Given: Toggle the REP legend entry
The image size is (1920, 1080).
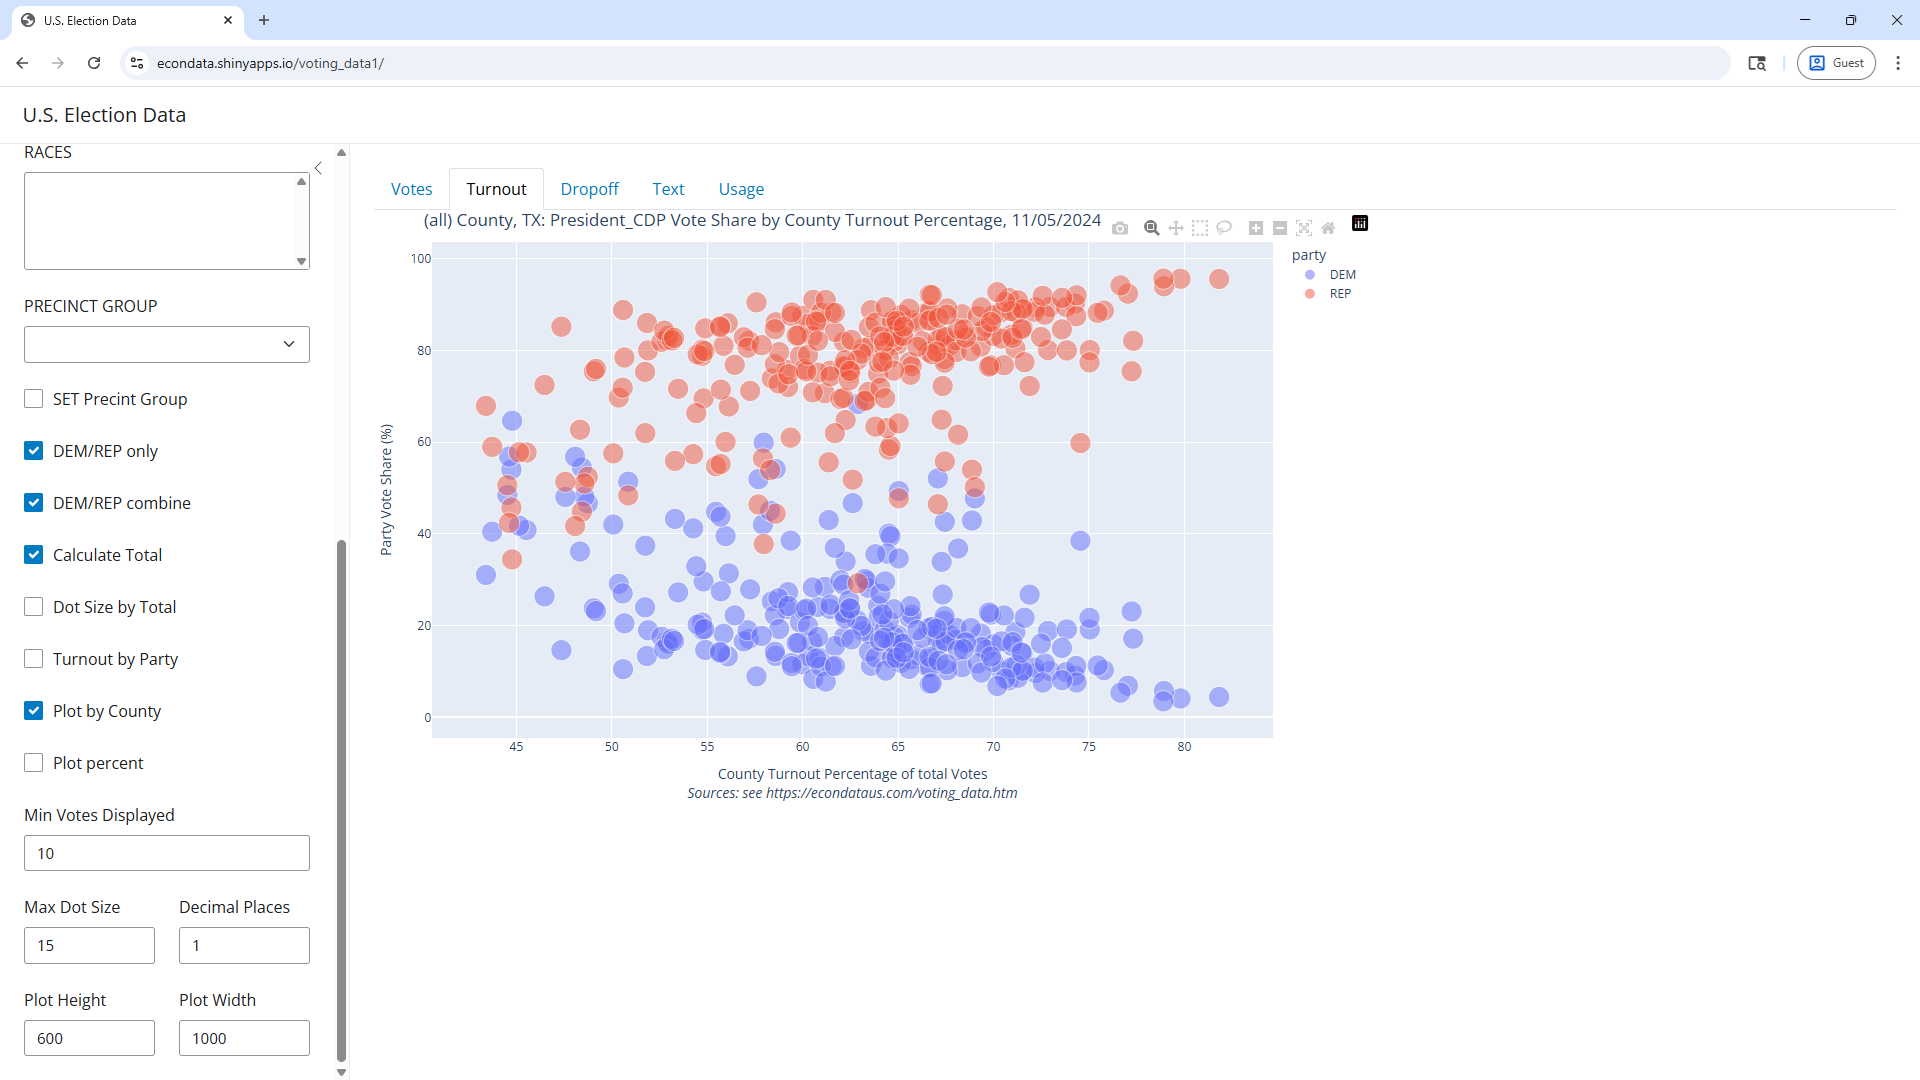Looking at the screenshot, I should click(1339, 294).
